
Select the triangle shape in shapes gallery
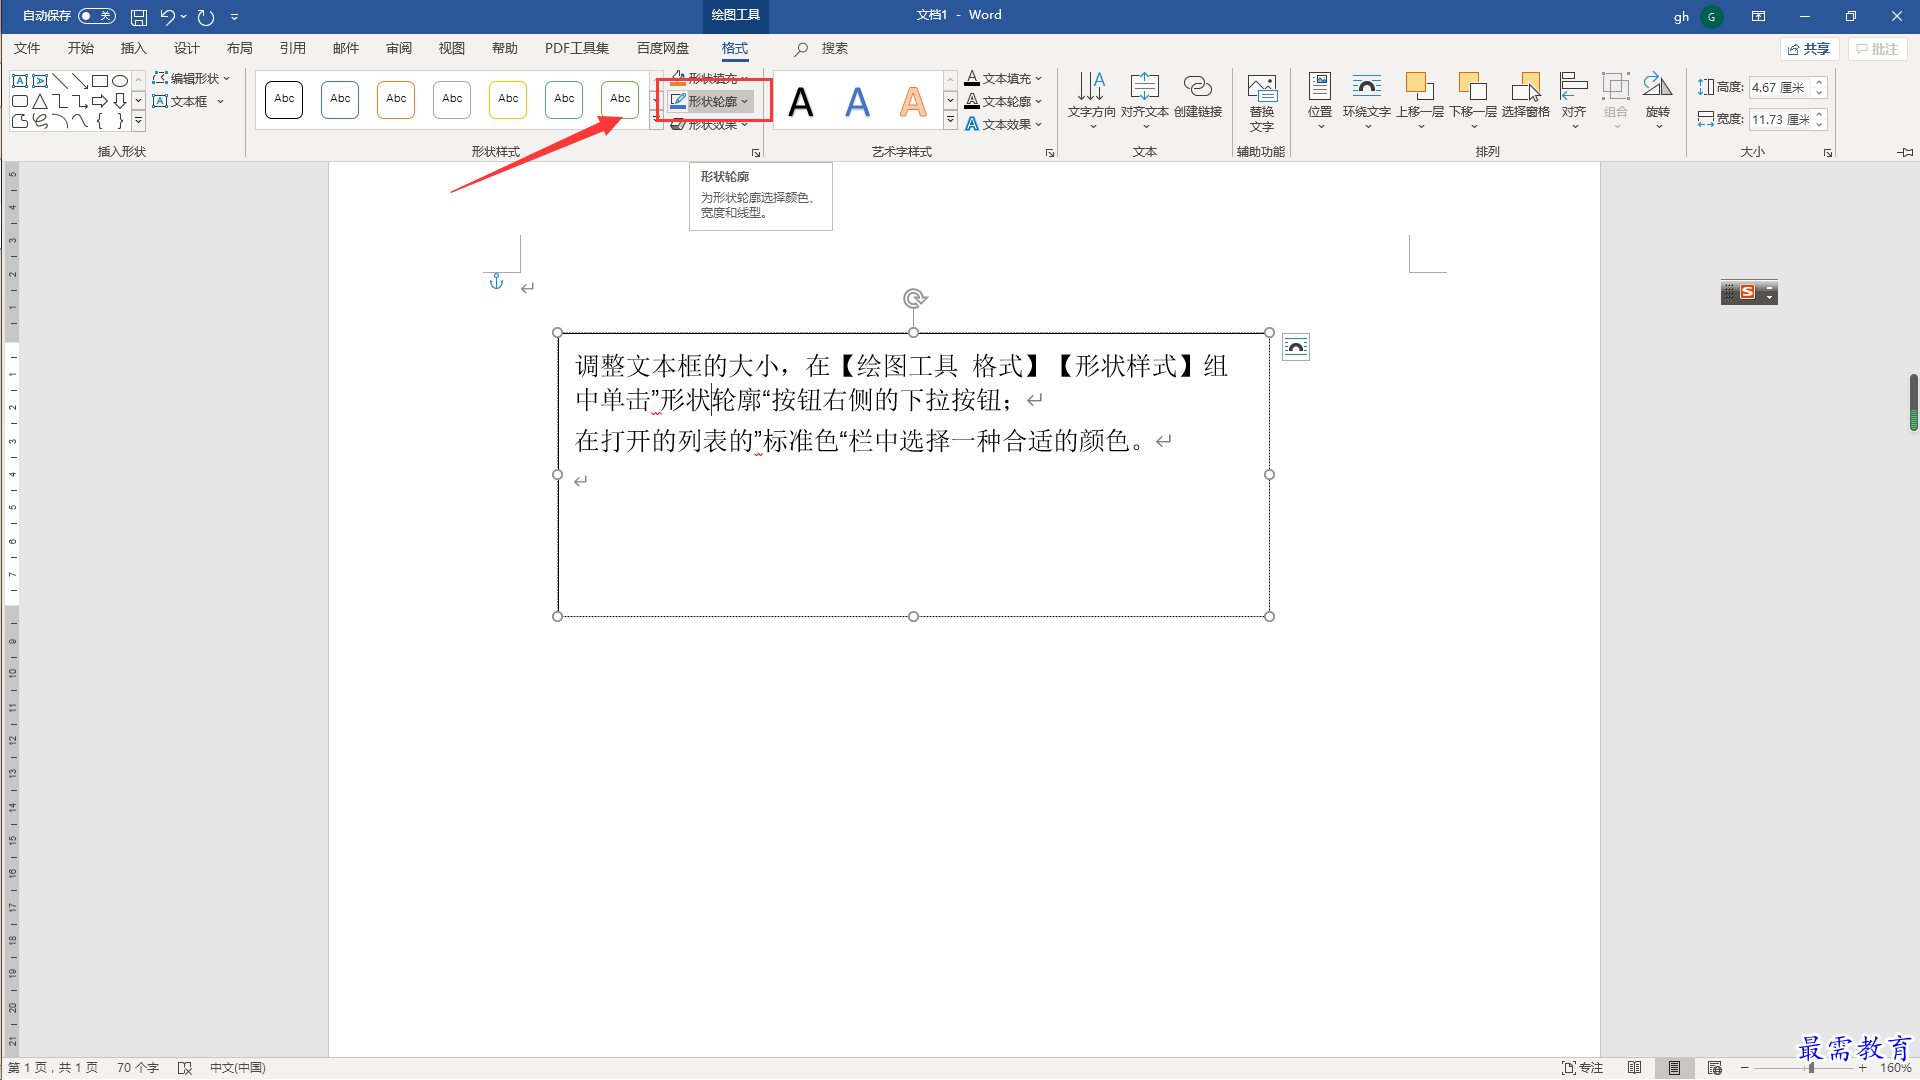40,101
